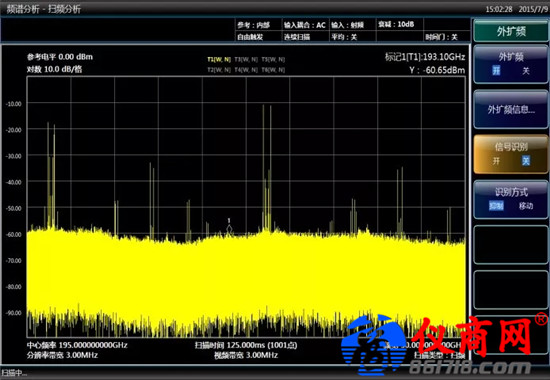Viewport: 550px width, 380px height.
Task: Click the 参考电平 0.00 dBm readout
Action: [x=60, y=57]
